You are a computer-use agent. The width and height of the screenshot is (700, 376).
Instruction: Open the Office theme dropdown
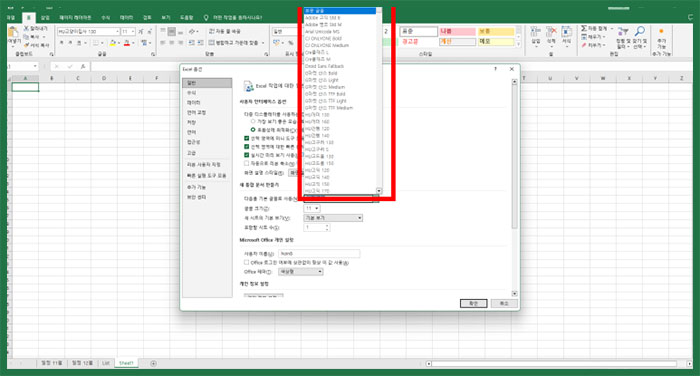click(x=300, y=272)
